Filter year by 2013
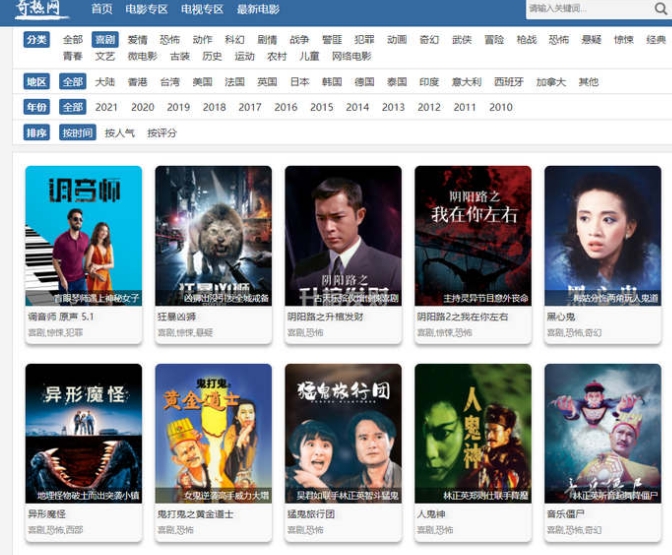672x555 pixels. [x=393, y=107]
